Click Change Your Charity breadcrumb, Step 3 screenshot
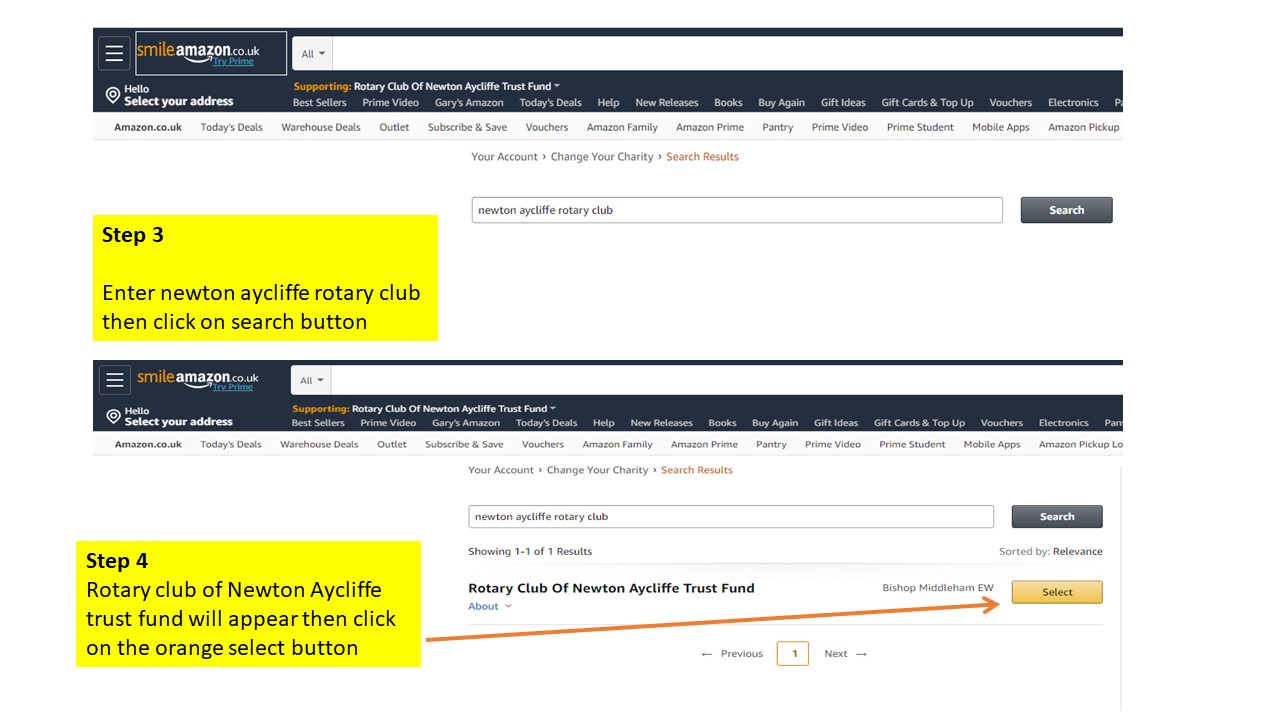The image size is (1280, 720). pos(602,156)
